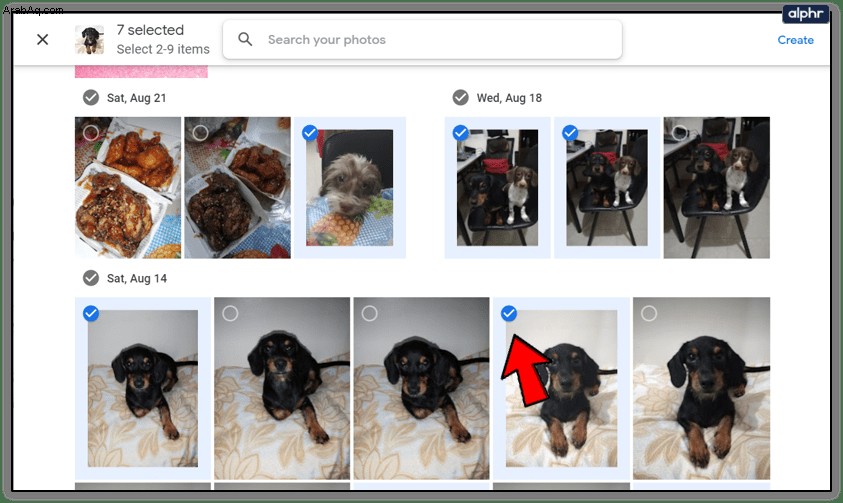
Task: Deselect second Aug 18 two-dogs photo checkmark
Action: point(570,132)
